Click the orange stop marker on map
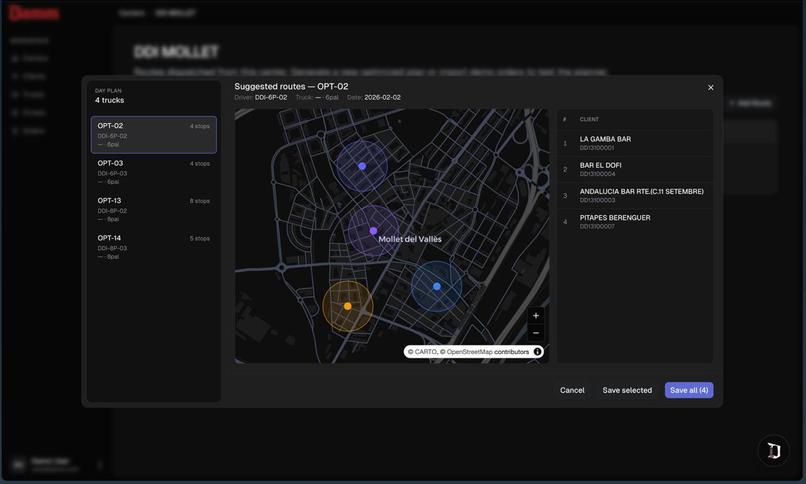This screenshot has width=806, height=484. click(x=347, y=306)
